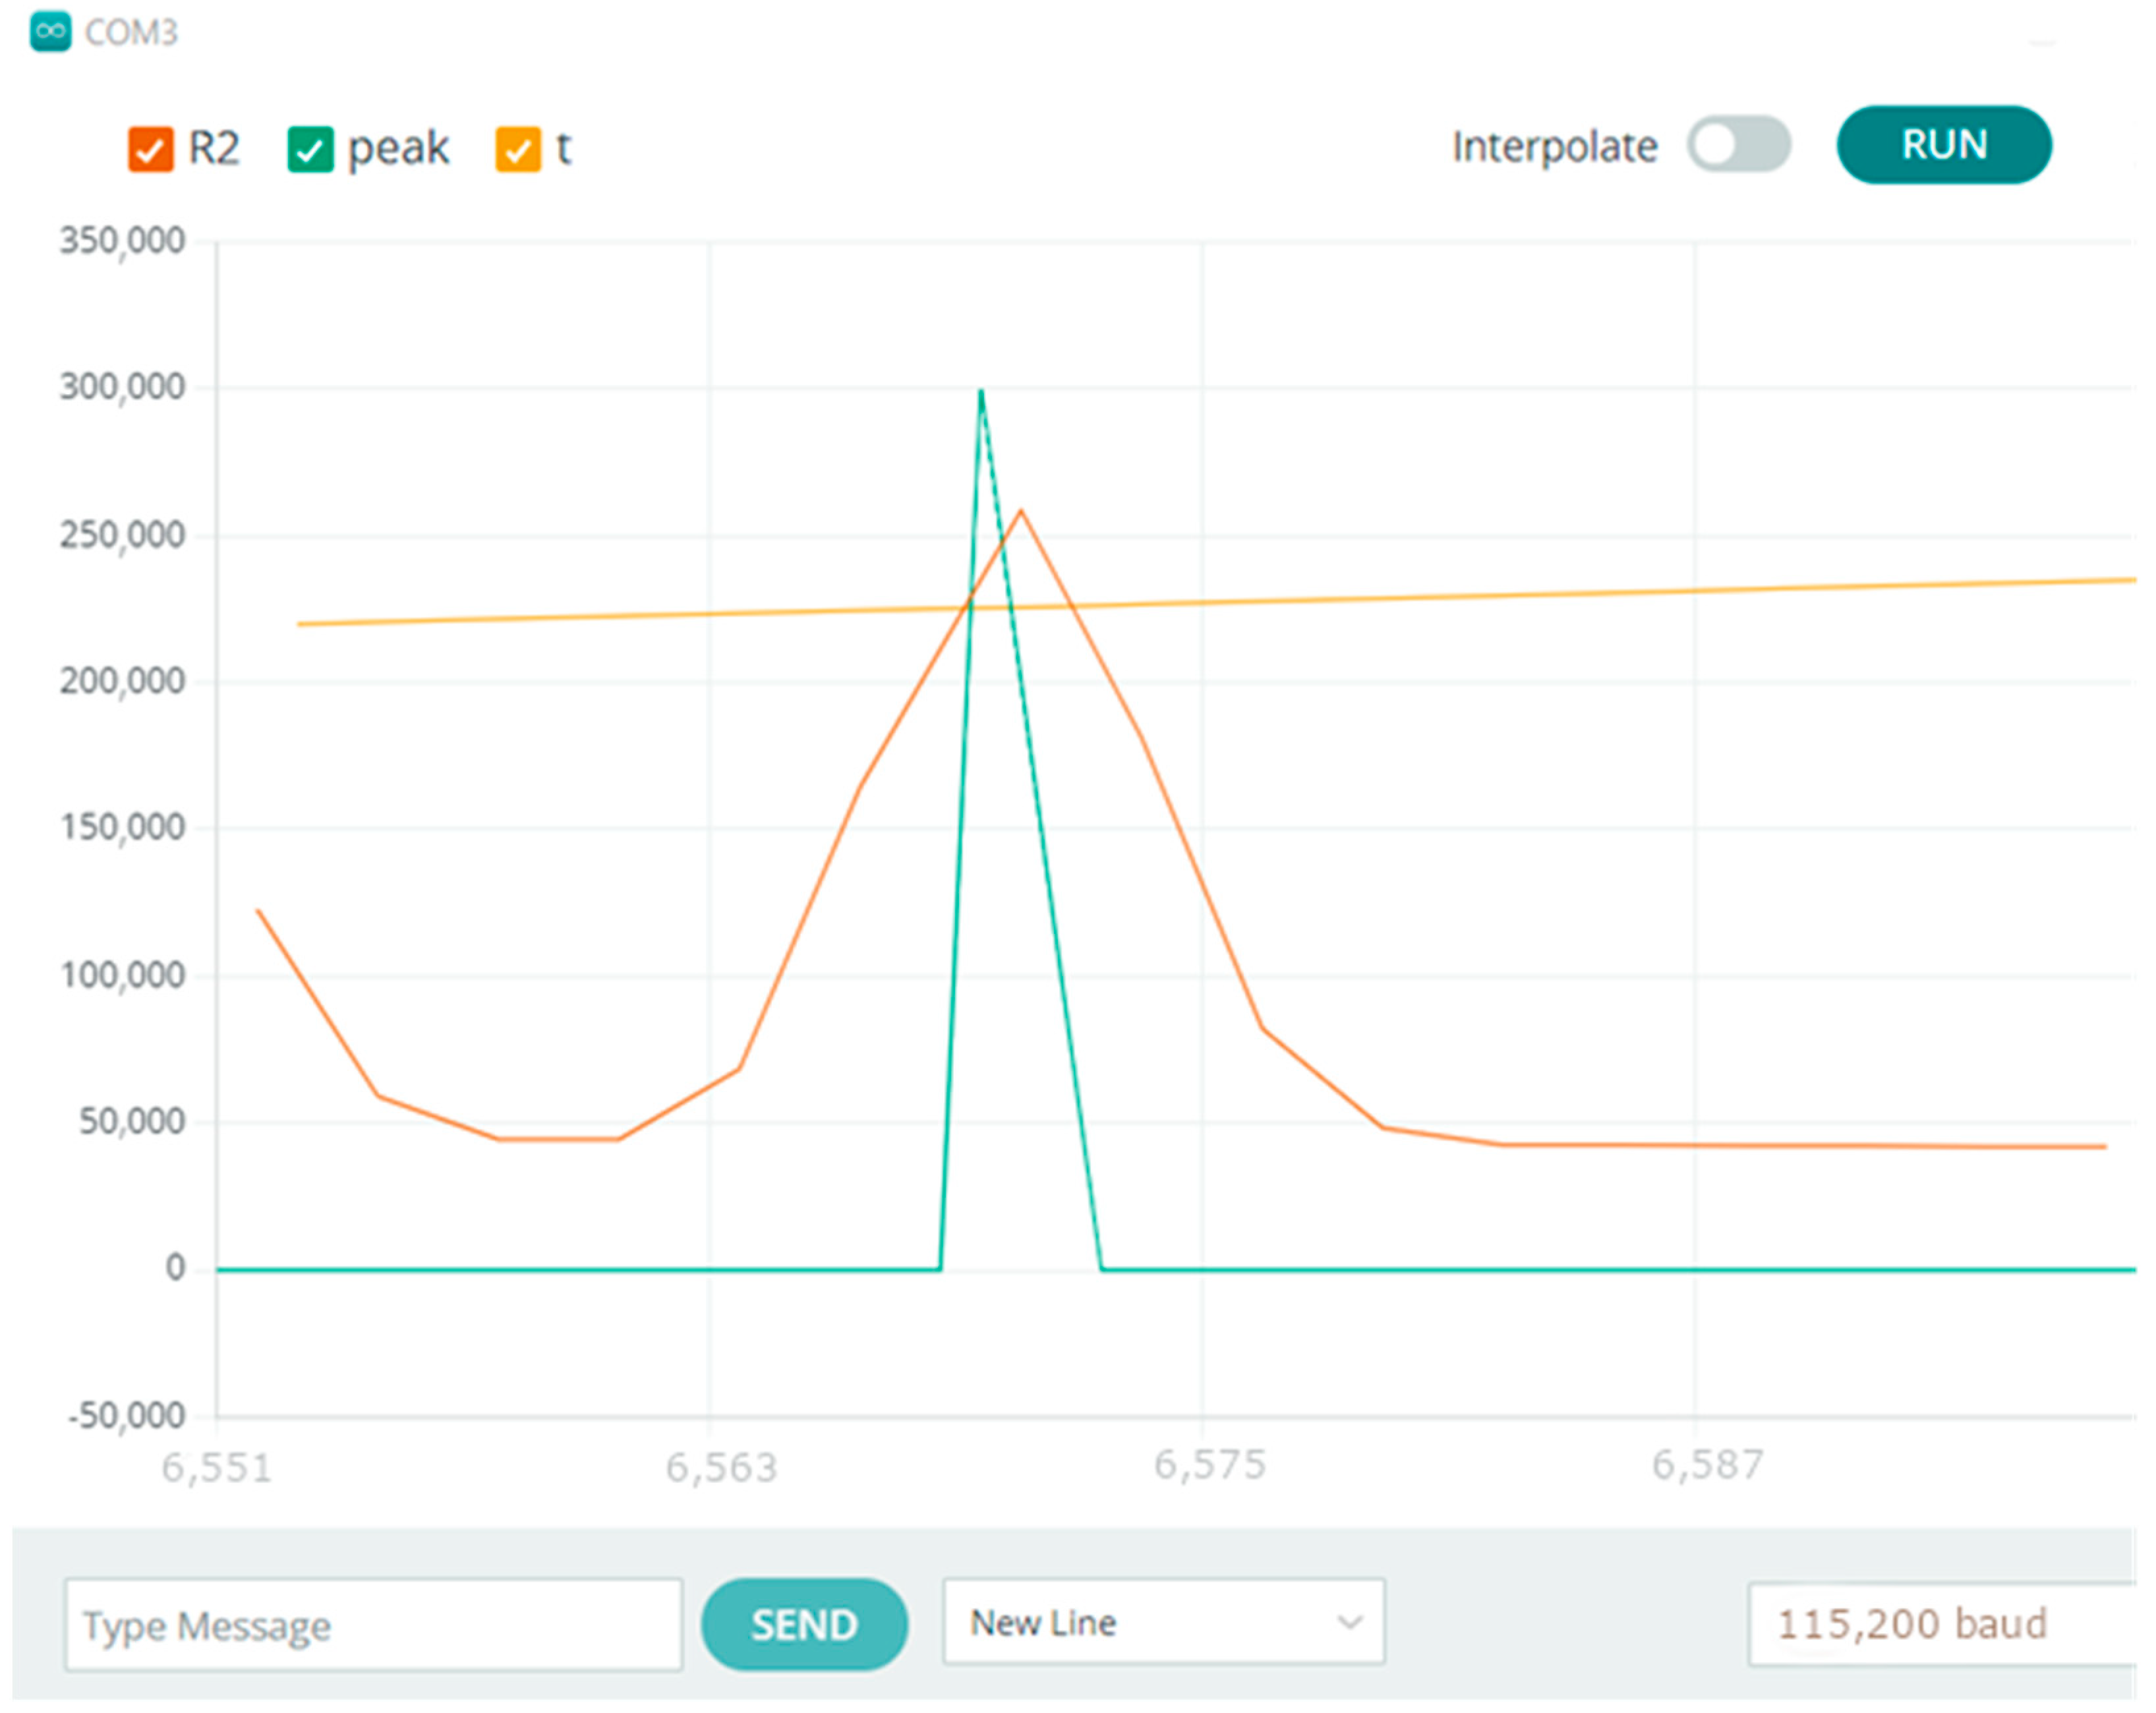Viewport: 2156px width, 1713px height.
Task: Hide the peak series via its checkbox
Action: pos(310,150)
